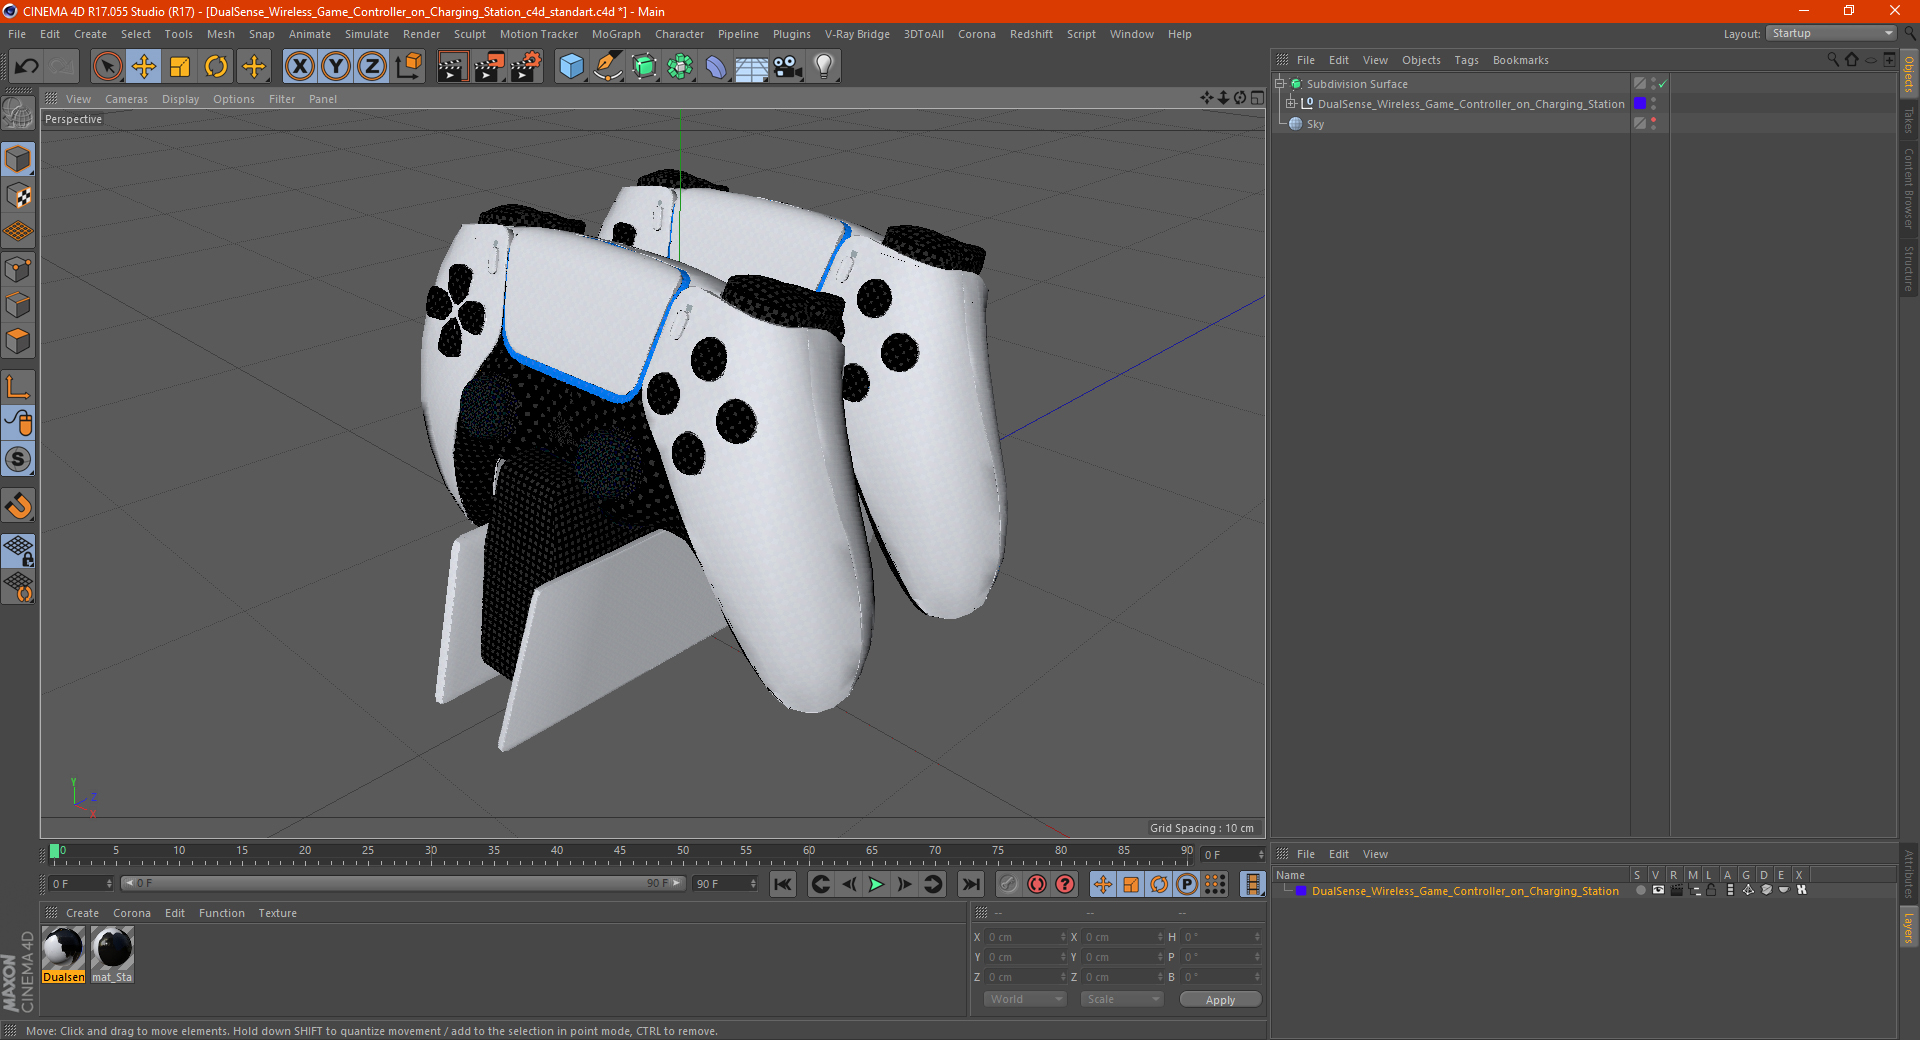This screenshot has height=1040, width=1920.
Task: Click the end frame 90 F field
Action: [x=725, y=884]
